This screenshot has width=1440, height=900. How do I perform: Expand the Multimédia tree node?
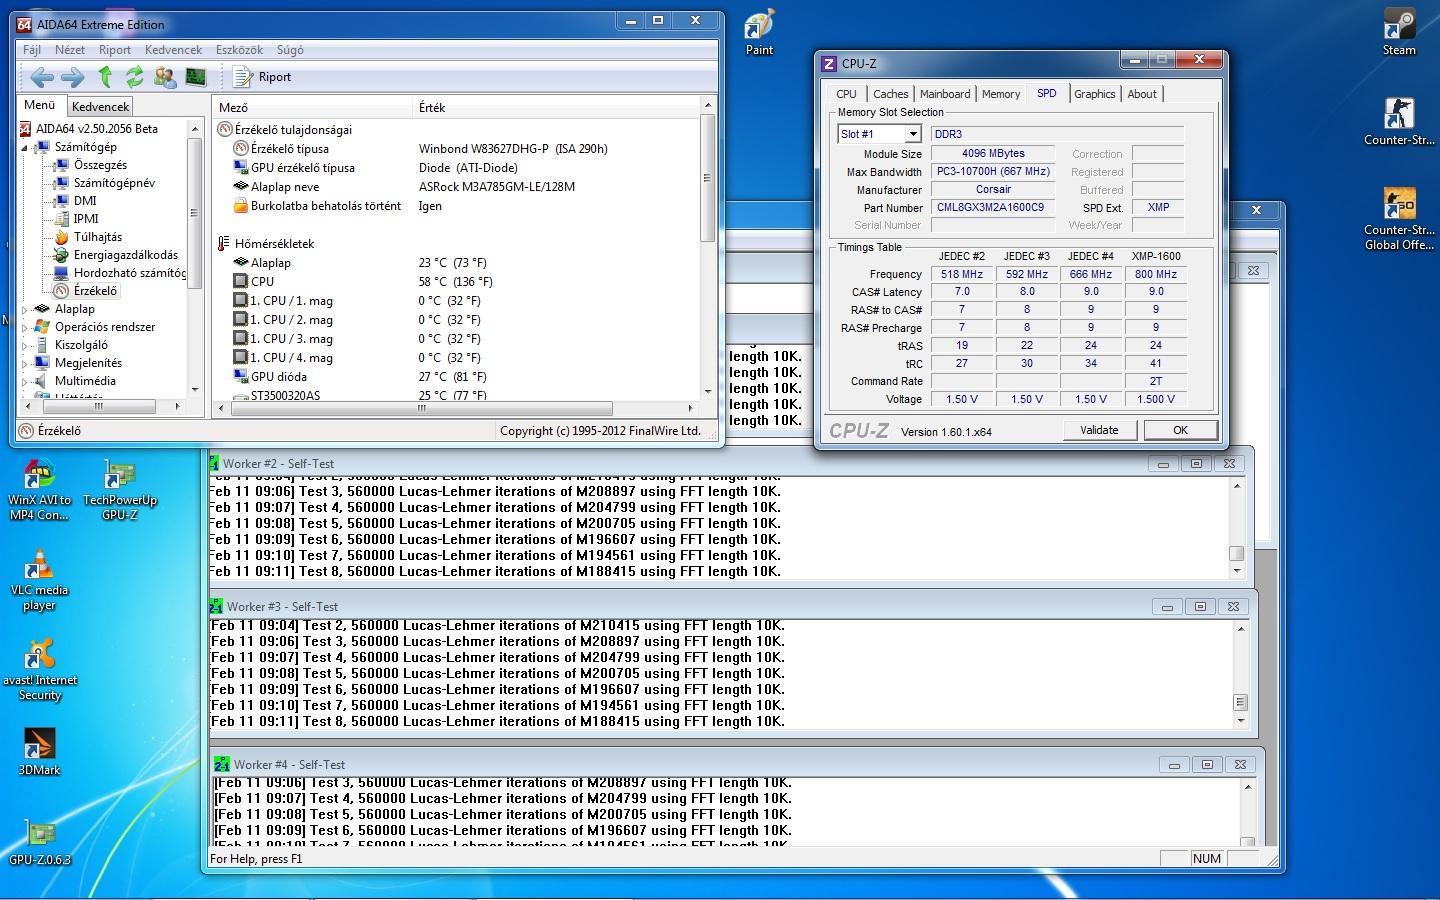point(26,381)
